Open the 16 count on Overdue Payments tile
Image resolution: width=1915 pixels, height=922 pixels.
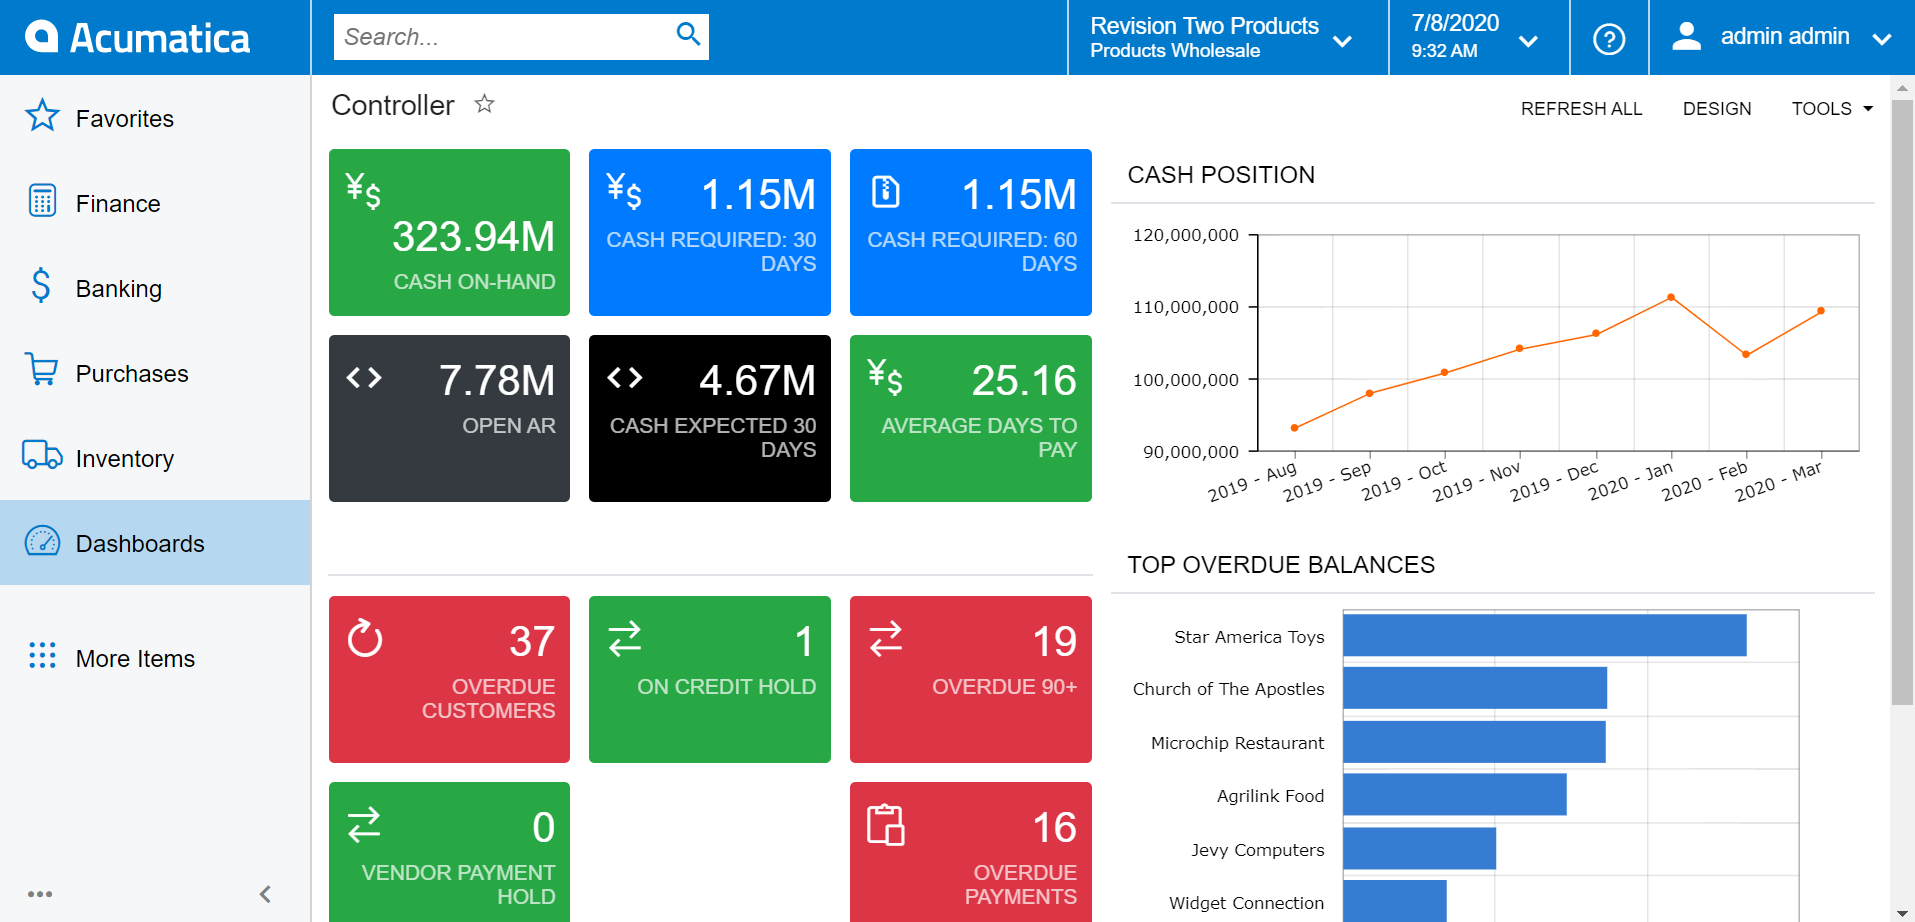tap(1054, 827)
